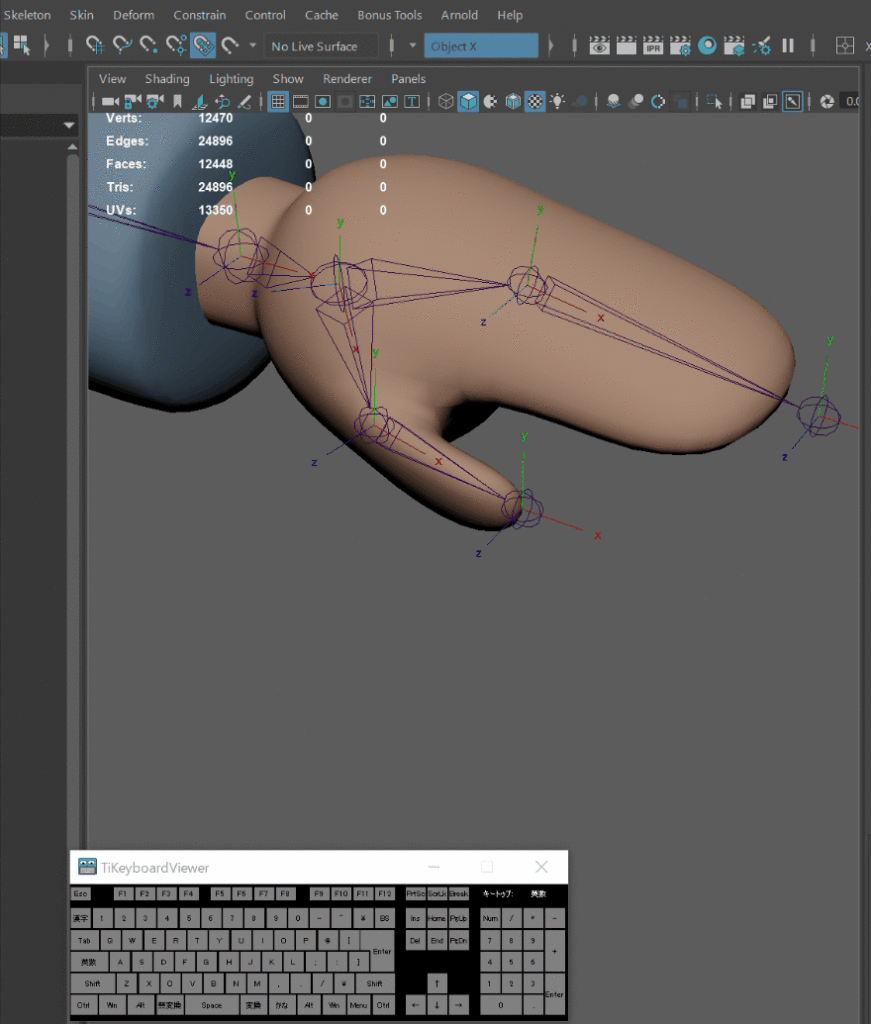The width and height of the screenshot is (871, 1024).
Task: Click the TiKeyboardViewer title bar icon
Action: click(x=87, y=867)
